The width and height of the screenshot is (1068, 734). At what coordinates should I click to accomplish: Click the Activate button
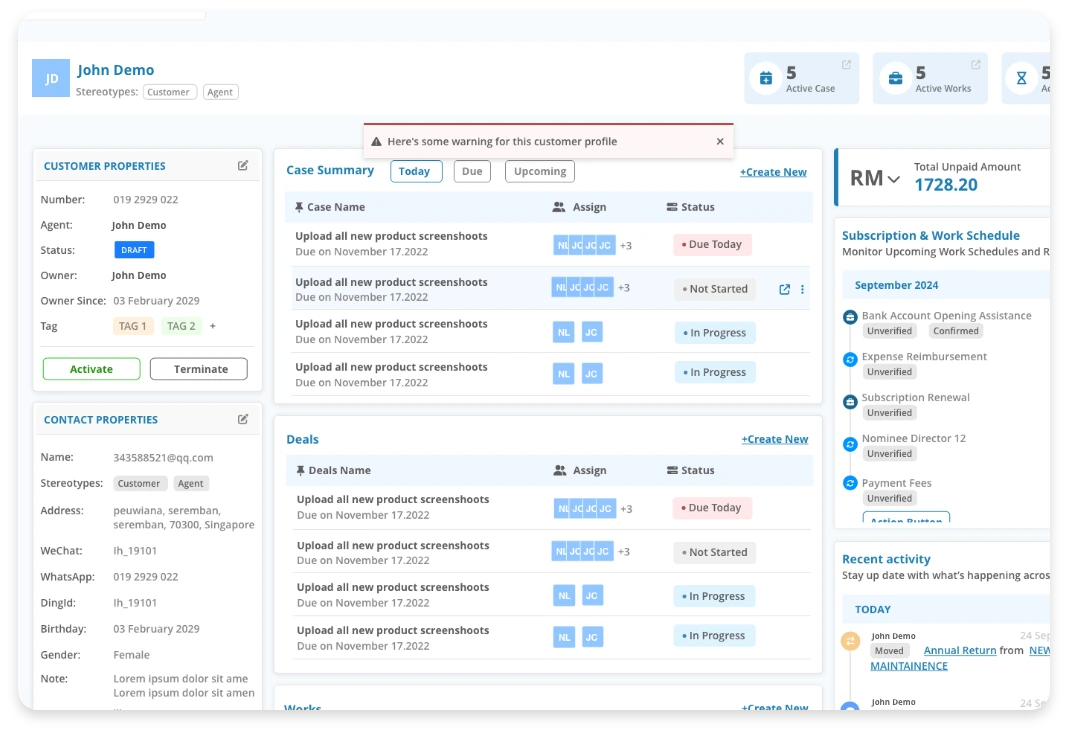pyautogui.click(x=91, y=368)
